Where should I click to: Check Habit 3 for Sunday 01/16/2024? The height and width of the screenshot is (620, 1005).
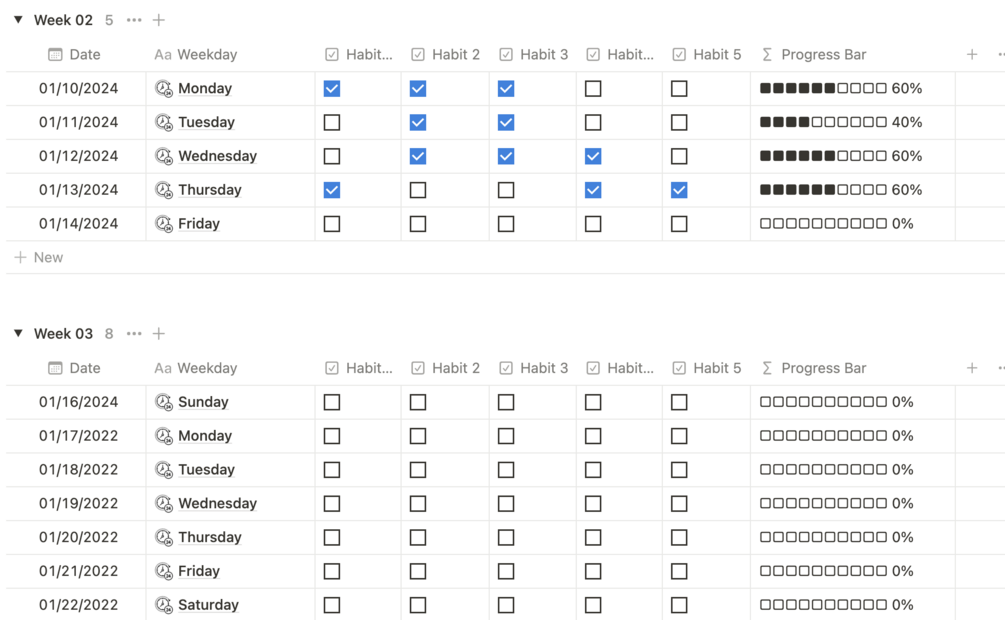506,402
